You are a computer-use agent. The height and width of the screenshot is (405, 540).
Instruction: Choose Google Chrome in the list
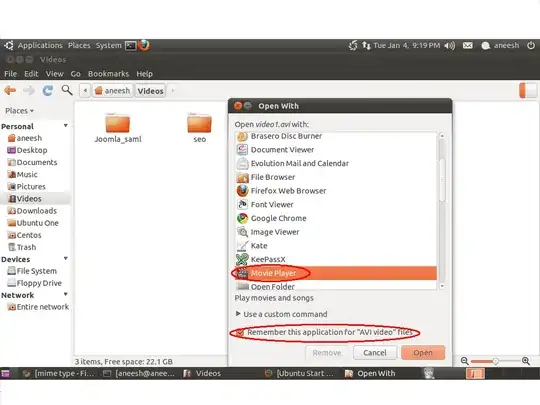point(336,218)
